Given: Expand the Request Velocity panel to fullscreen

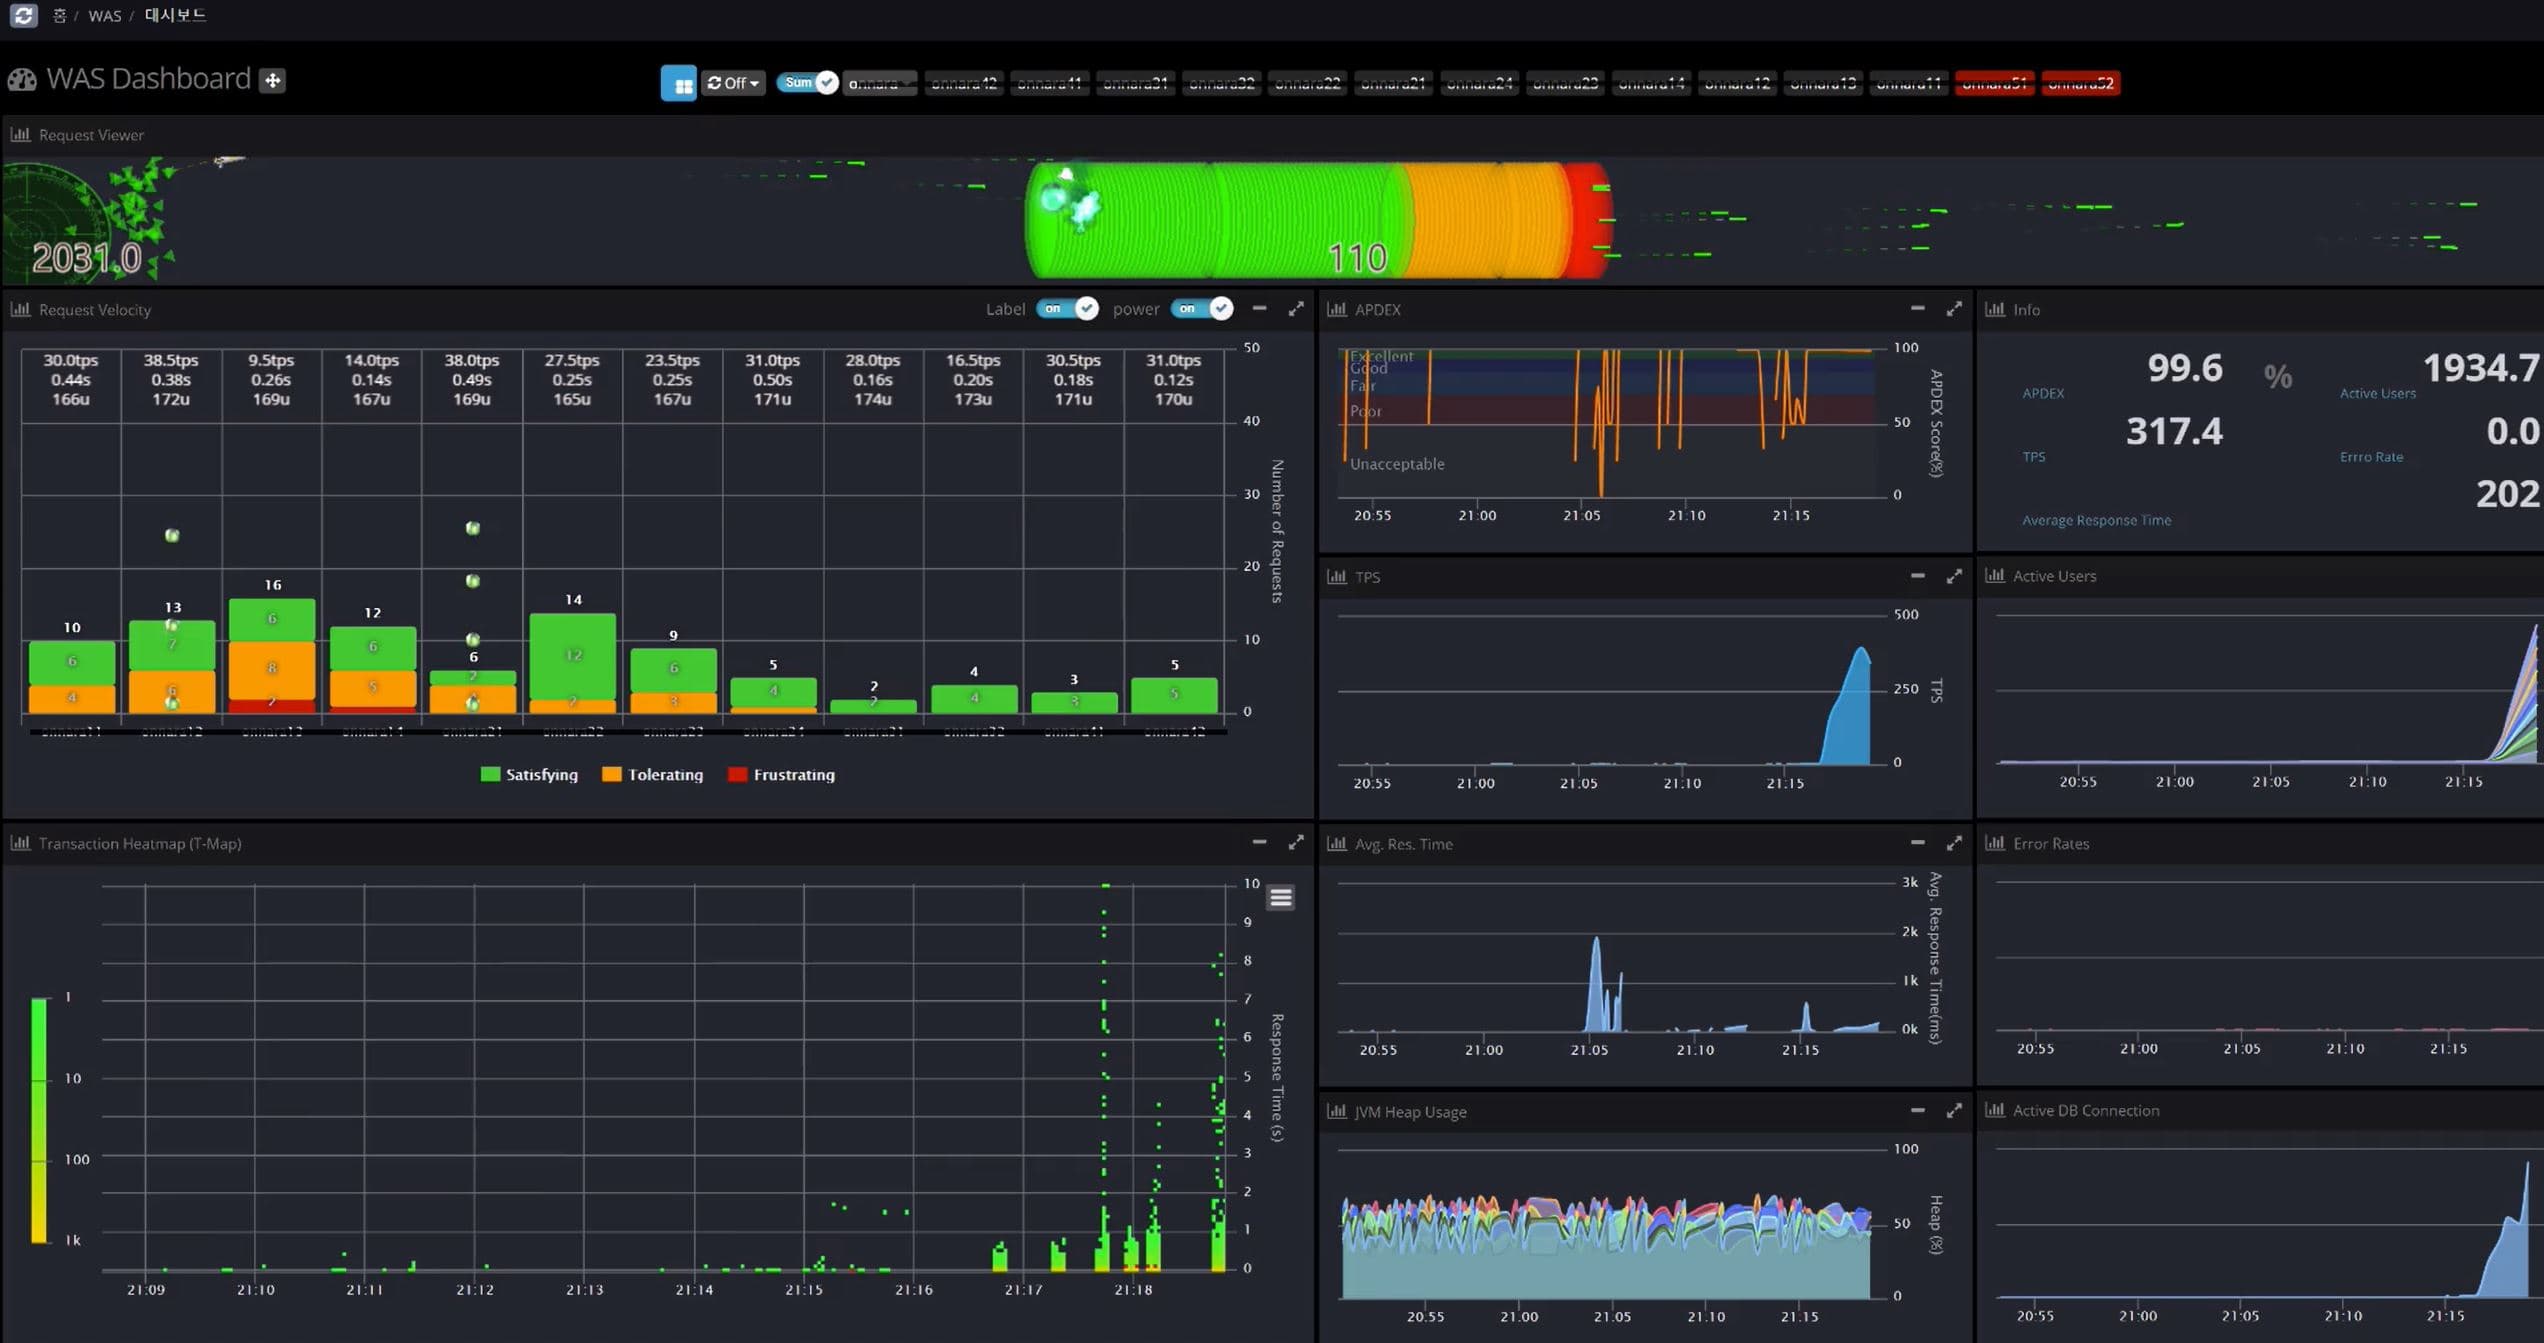Looking at the screenshot, I should click(1296, 309).
